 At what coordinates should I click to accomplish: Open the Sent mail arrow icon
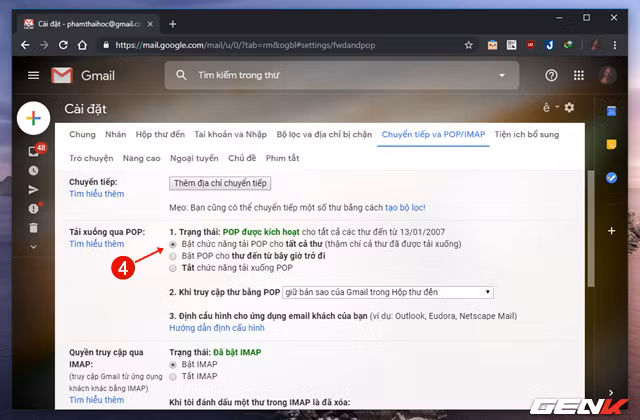pyautogui.click(x=33, y=189)
